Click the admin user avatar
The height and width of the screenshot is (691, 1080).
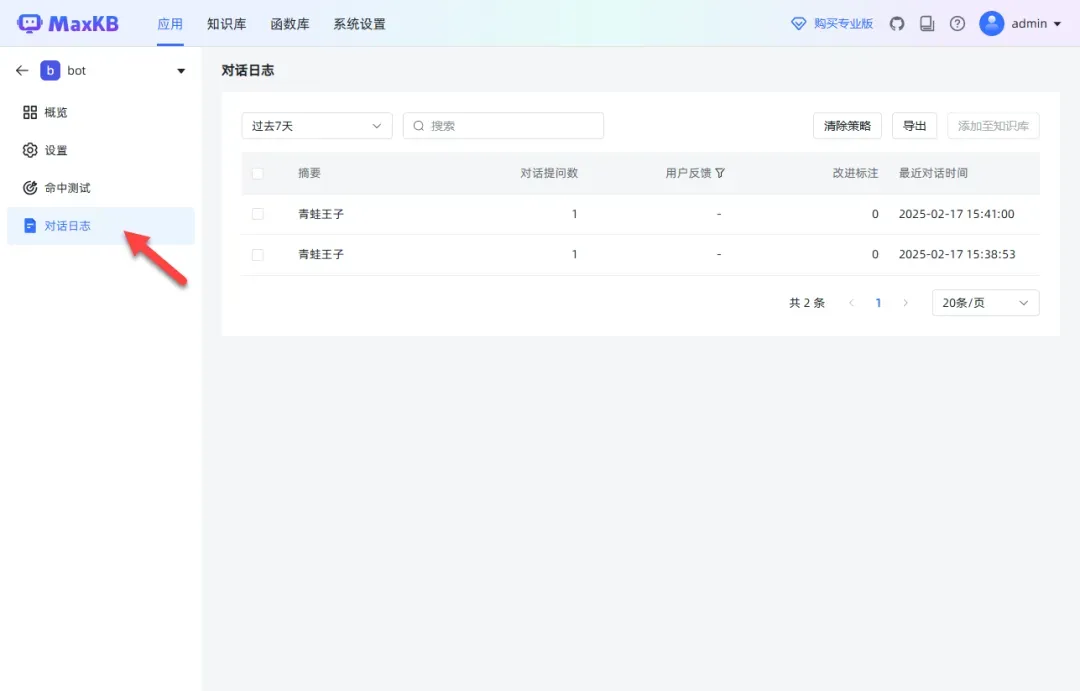click(x=992, y=23)
